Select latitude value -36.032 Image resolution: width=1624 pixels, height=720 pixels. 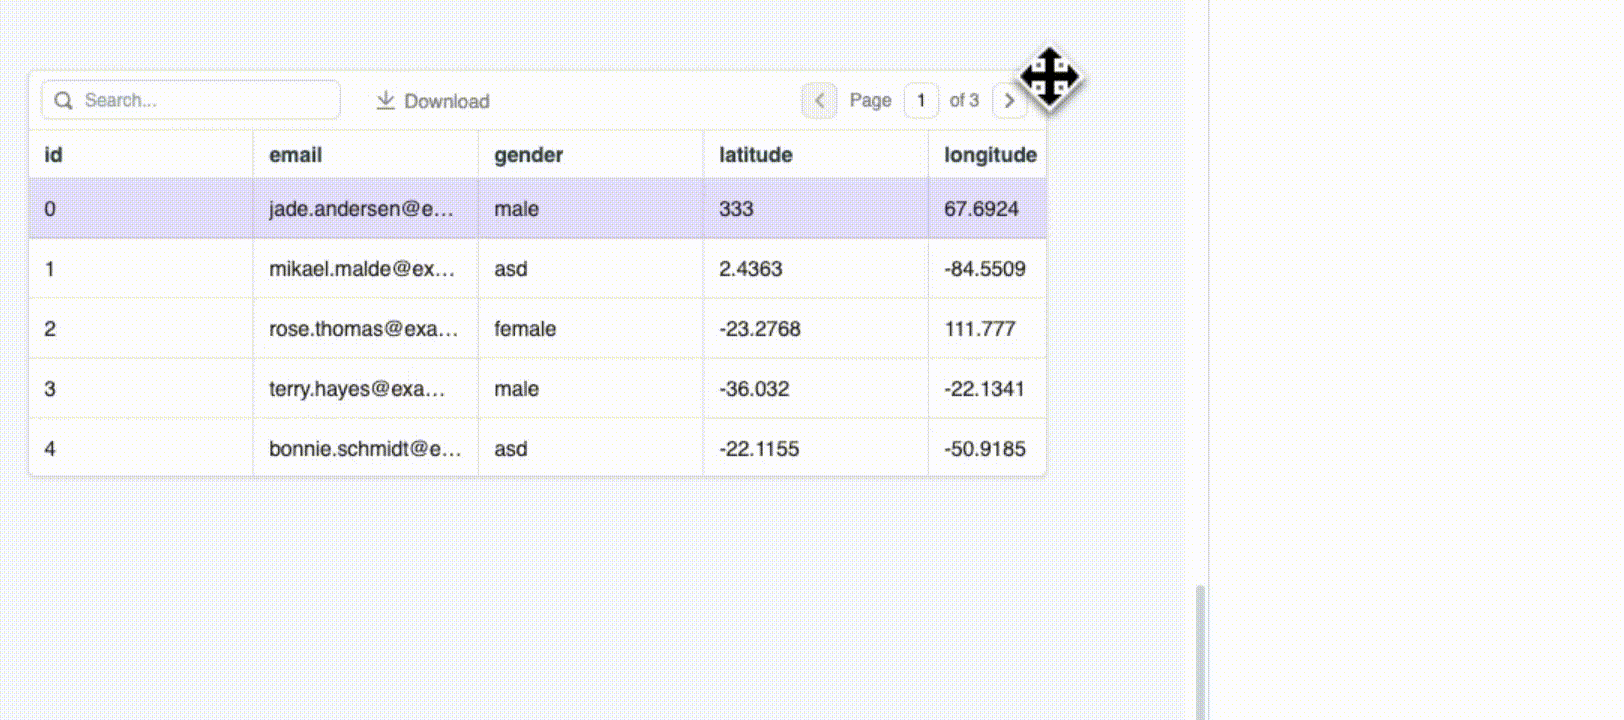(x=754, y=389)
